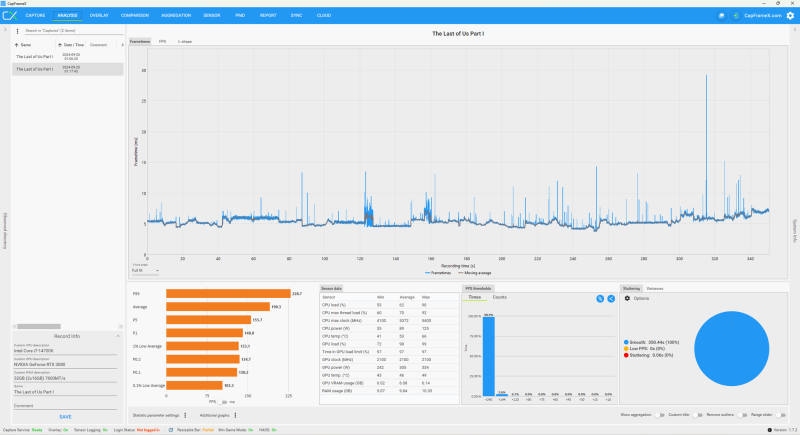This screenshot has height=435, width=800.
Task: Switch to the L-shape graph tab
Action: (x=185, y=41)
